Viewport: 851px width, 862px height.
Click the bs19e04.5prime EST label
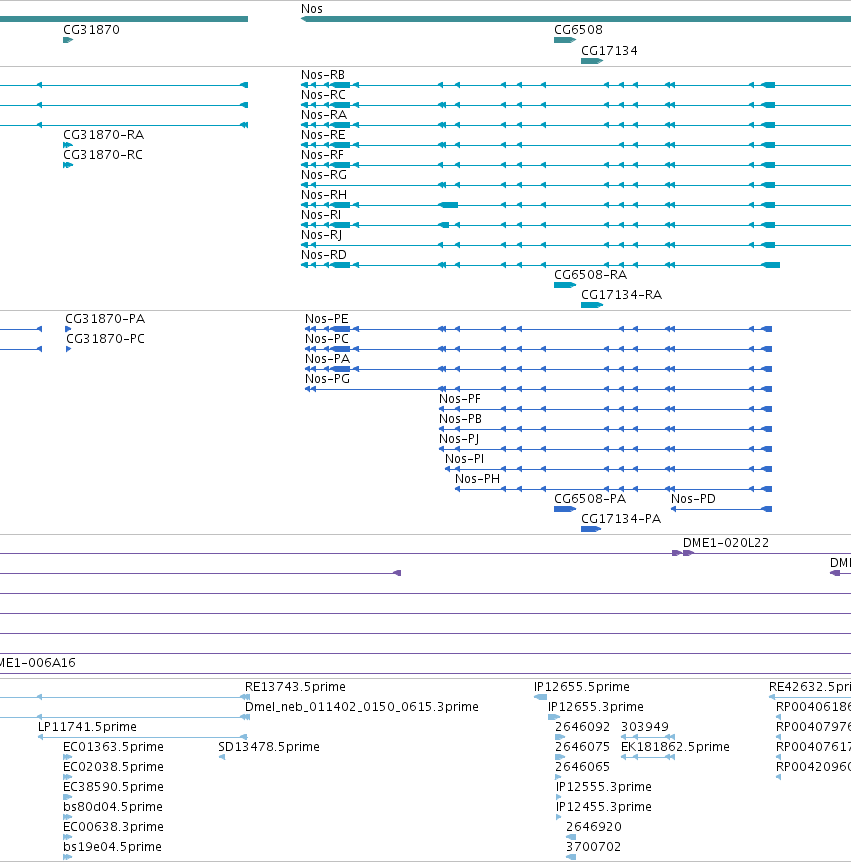point(112,847)
